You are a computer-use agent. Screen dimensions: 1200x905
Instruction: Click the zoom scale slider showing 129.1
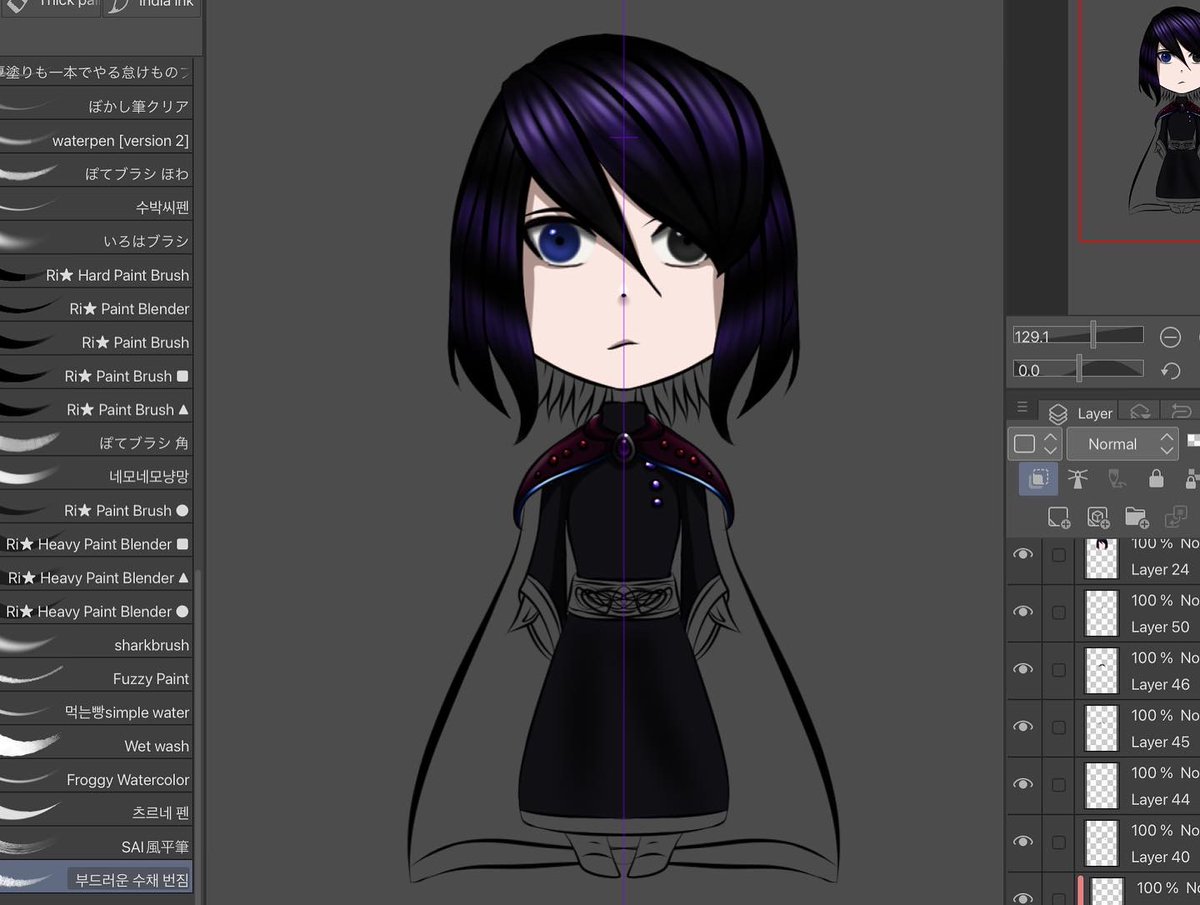[x=1078, y=336]
